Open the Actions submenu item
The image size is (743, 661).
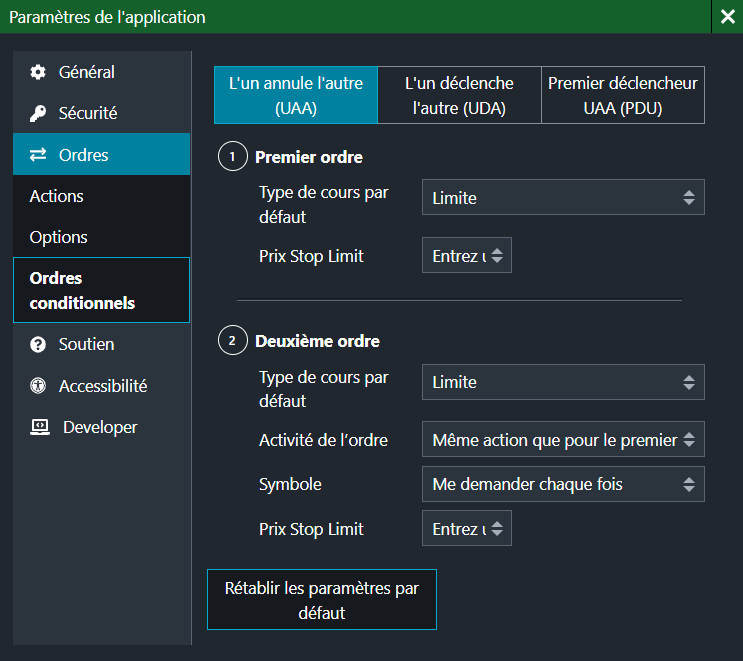point(57,196)
